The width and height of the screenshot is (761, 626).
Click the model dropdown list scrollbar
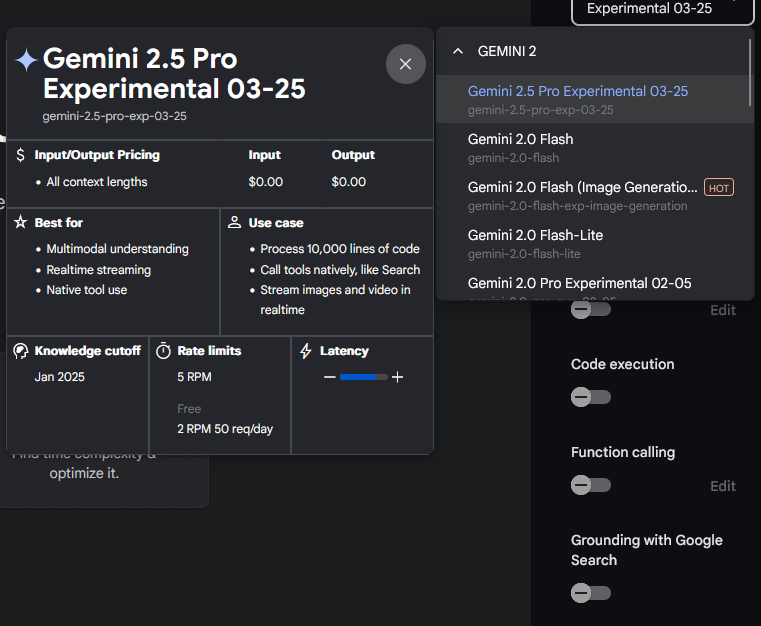750,73
